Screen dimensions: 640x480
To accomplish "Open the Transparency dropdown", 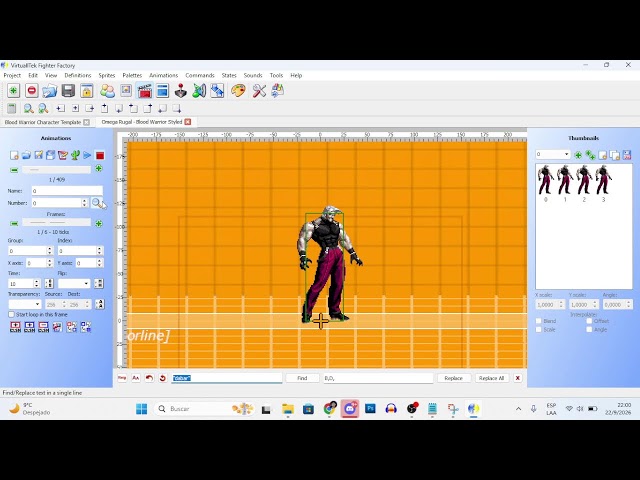I will (x=24, y=304).
